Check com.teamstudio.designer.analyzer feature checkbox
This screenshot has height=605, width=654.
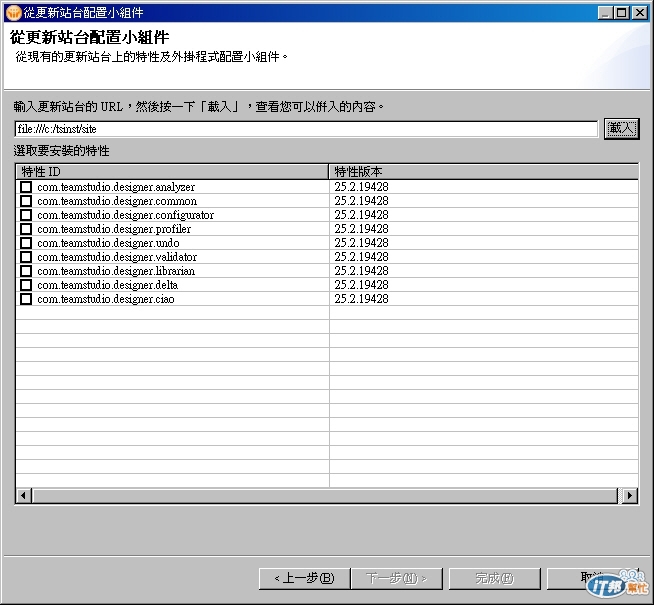click(x=26, y=187)
